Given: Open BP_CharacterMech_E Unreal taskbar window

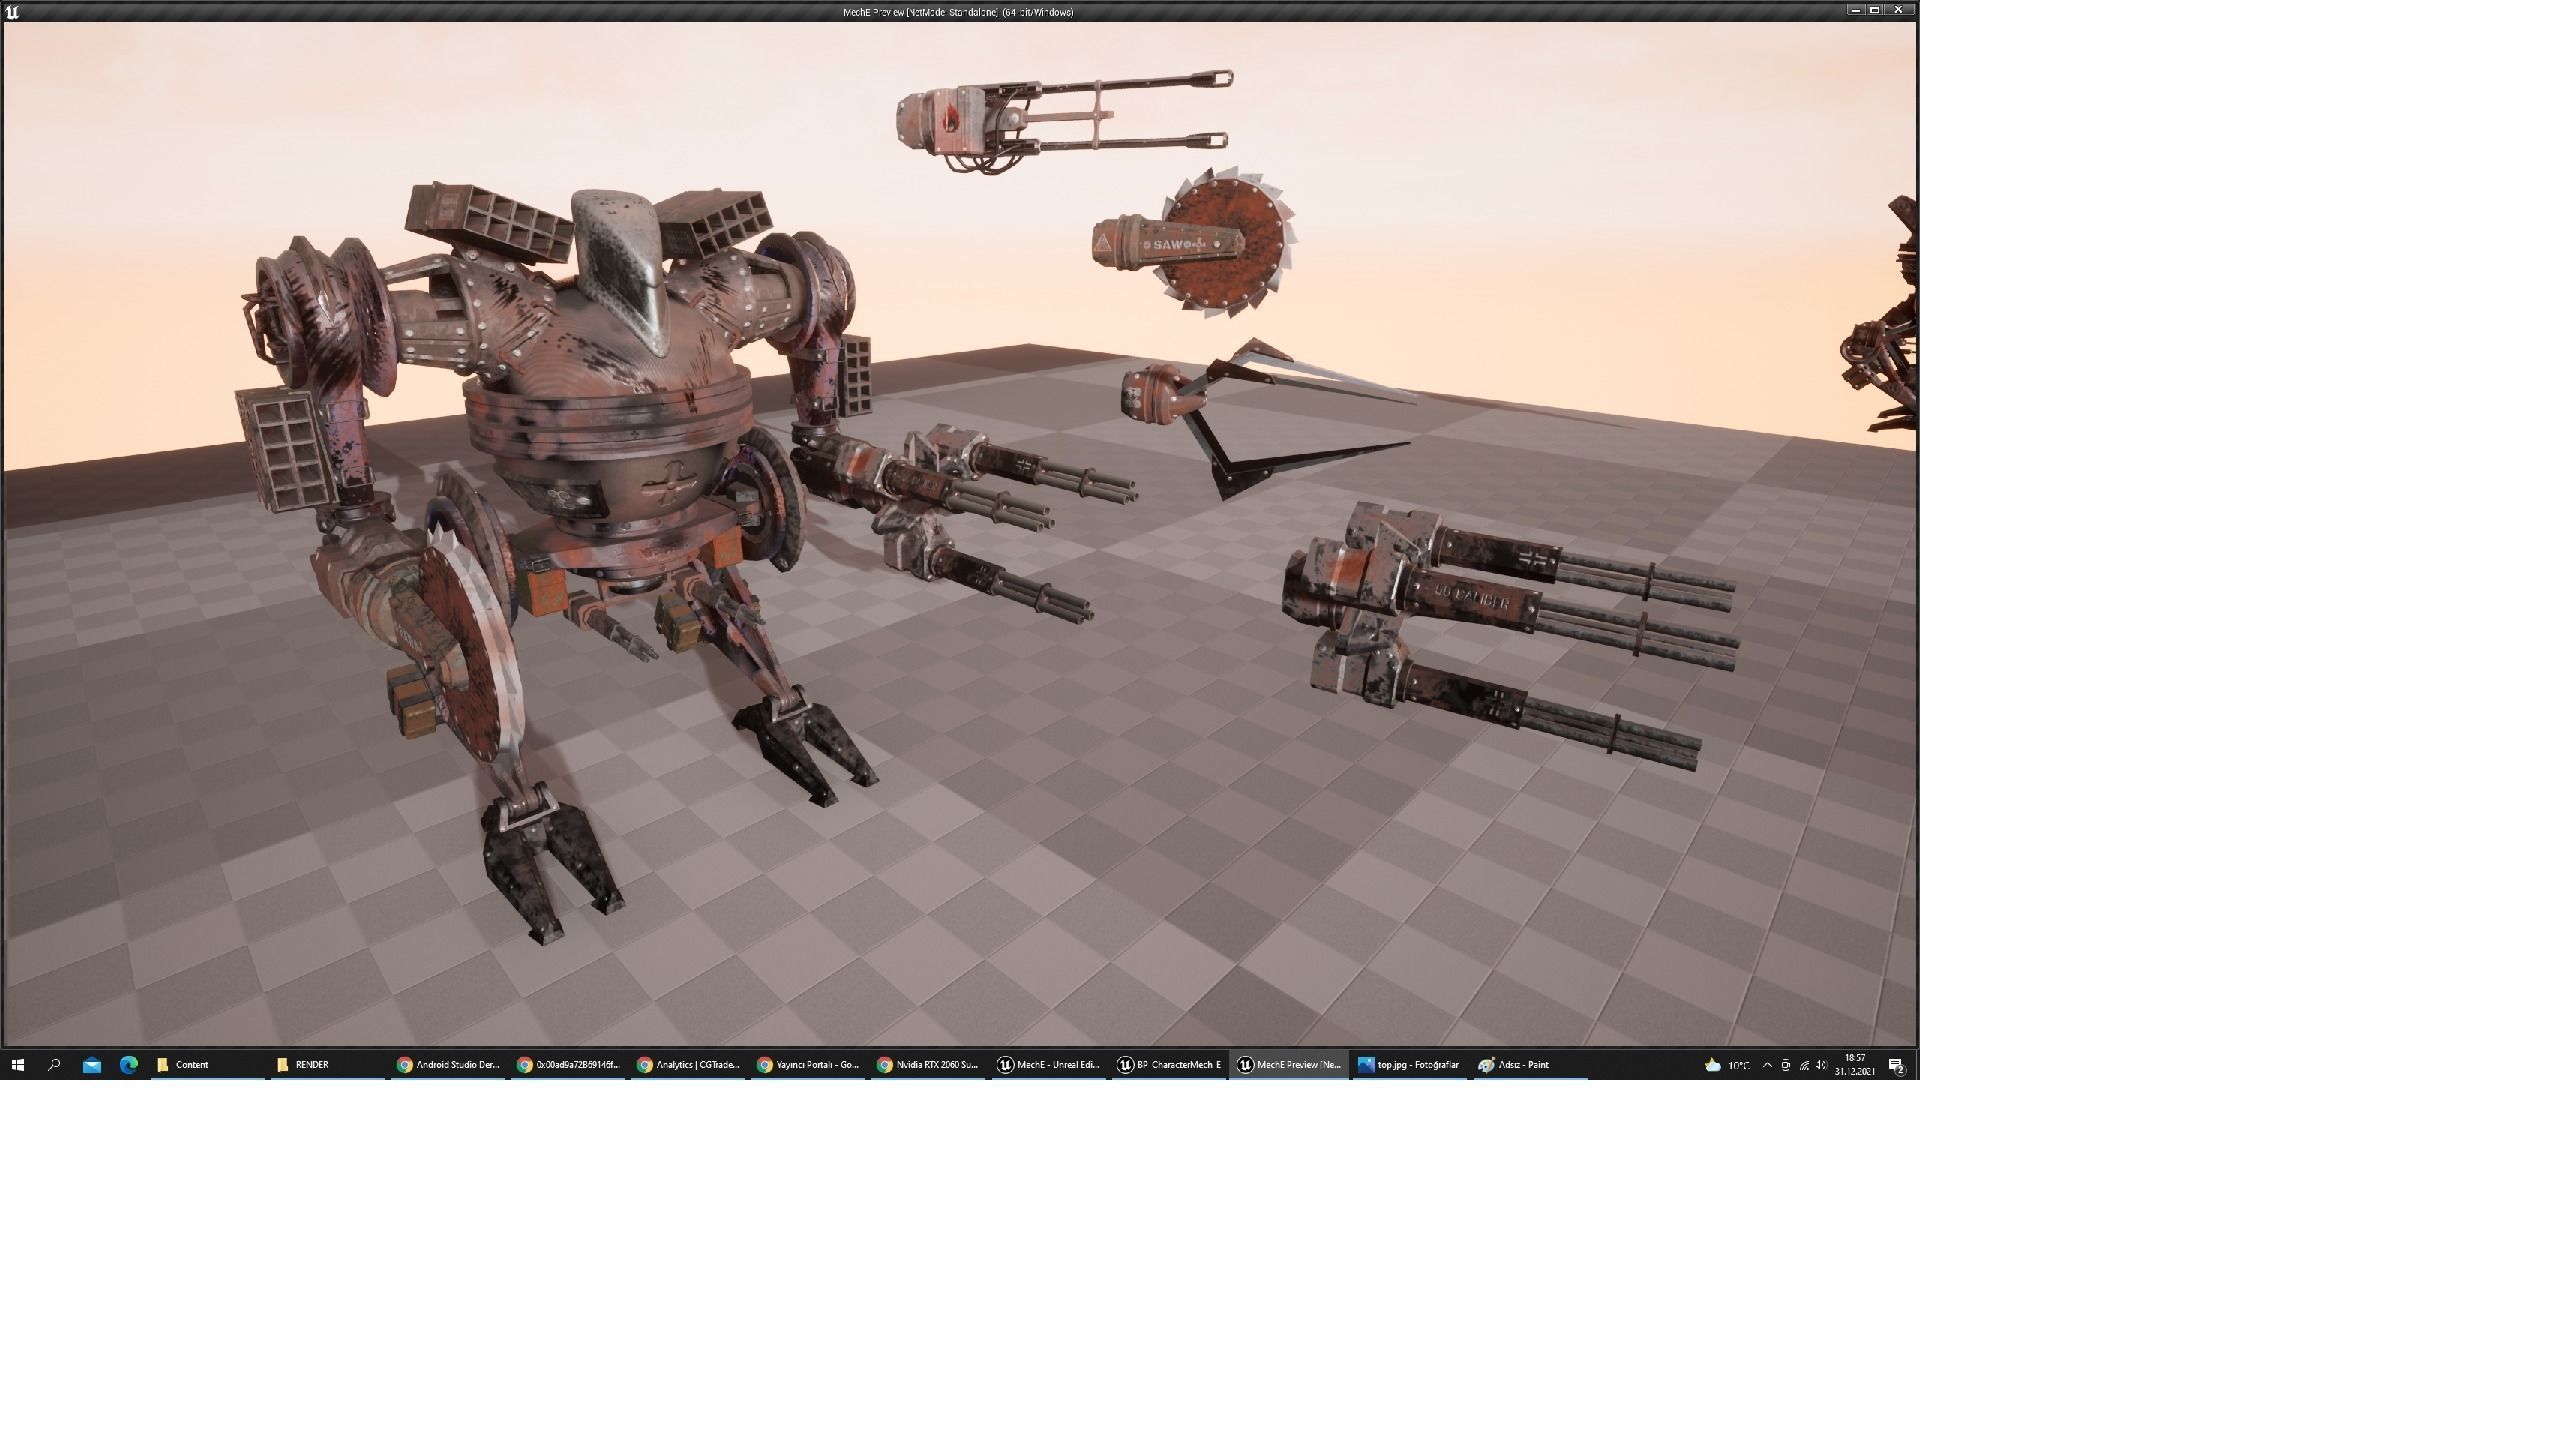Looking at the screenshot, I should [1168, 1065].
